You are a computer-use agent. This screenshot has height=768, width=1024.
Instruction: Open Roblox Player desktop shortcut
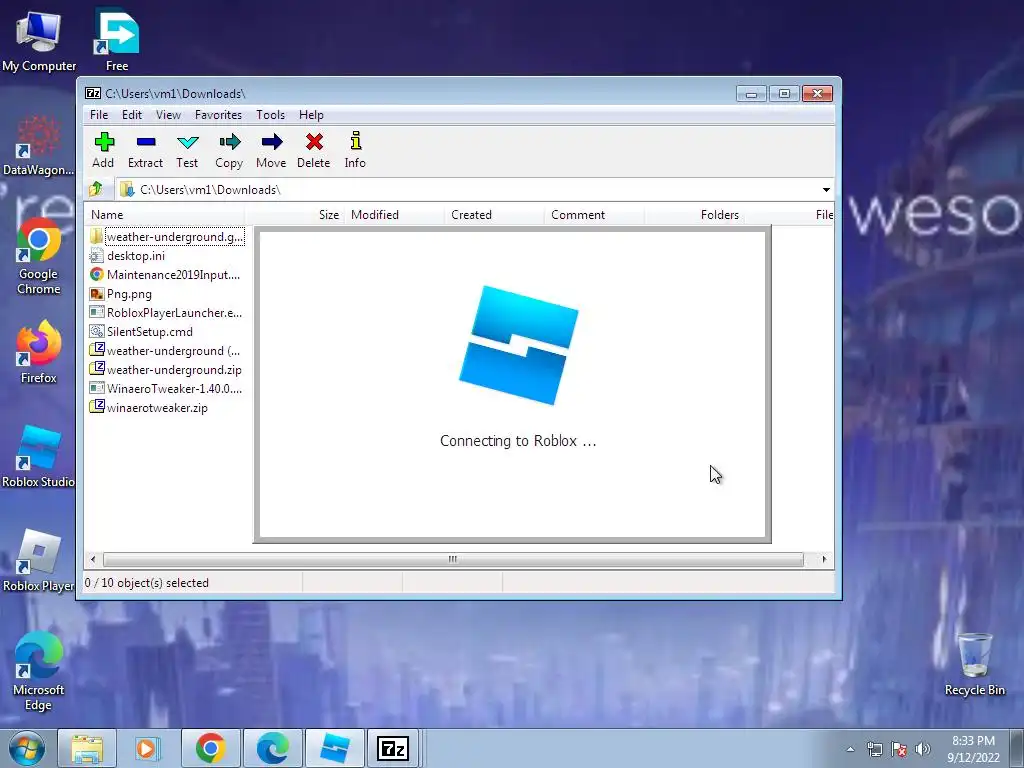click(x=38, y=561)
